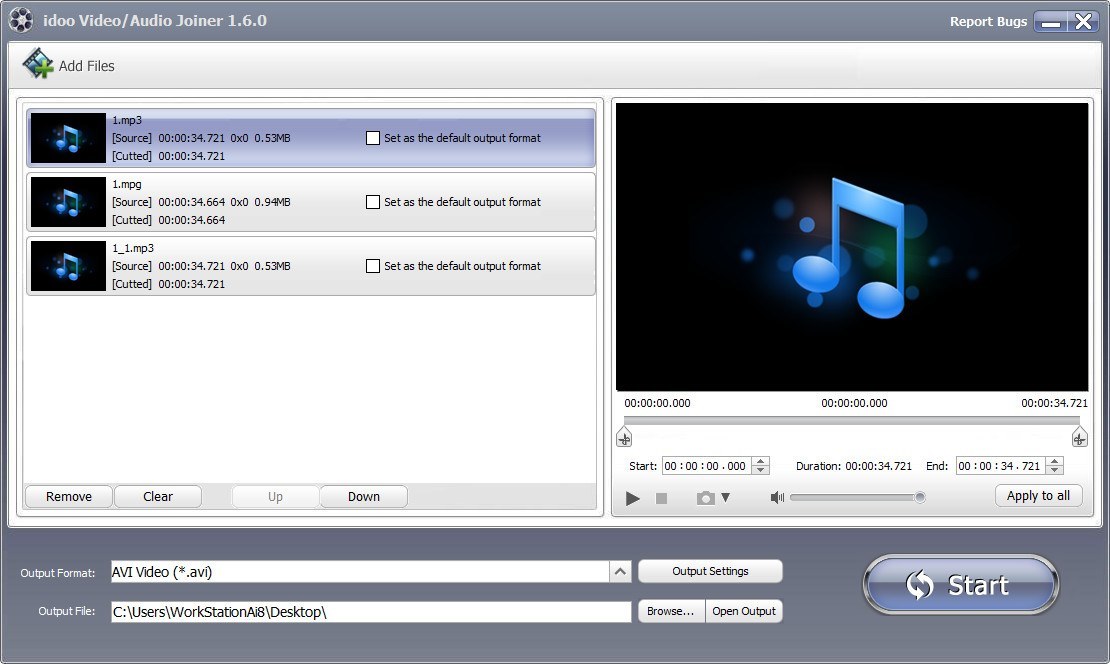Image resolution: width=1110 pixels, height=664 pixels.
Task: Click the Clear button
Action: click(157, 496)
